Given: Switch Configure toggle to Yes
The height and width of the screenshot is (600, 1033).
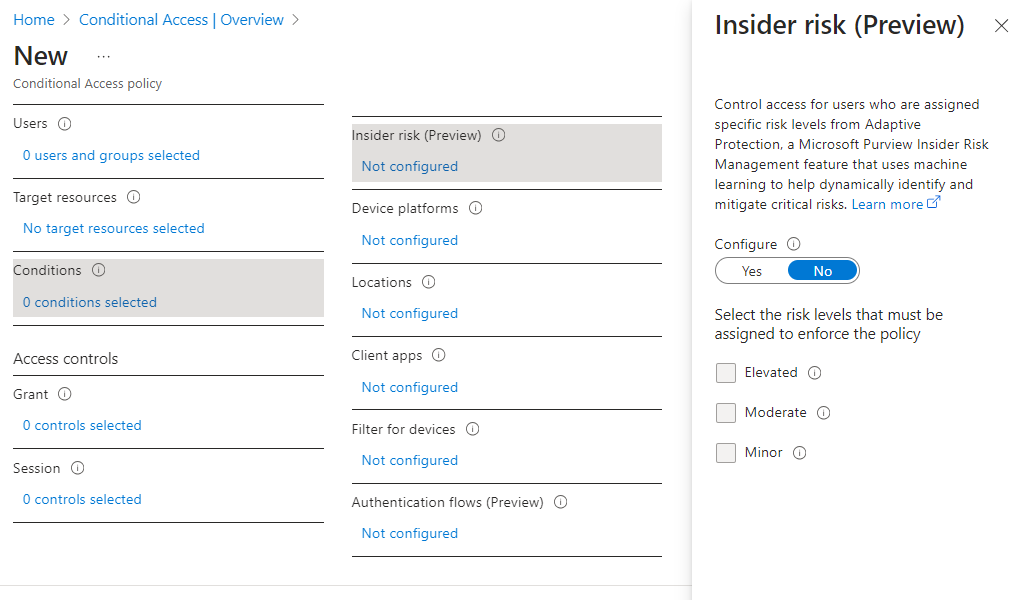Looking at the screenshot, I should (752, 271).
